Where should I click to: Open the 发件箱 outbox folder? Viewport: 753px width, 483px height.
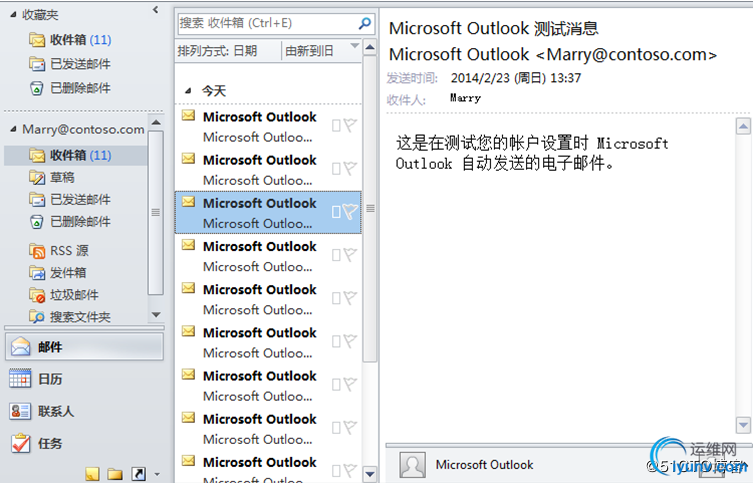[x=58, y=273]
